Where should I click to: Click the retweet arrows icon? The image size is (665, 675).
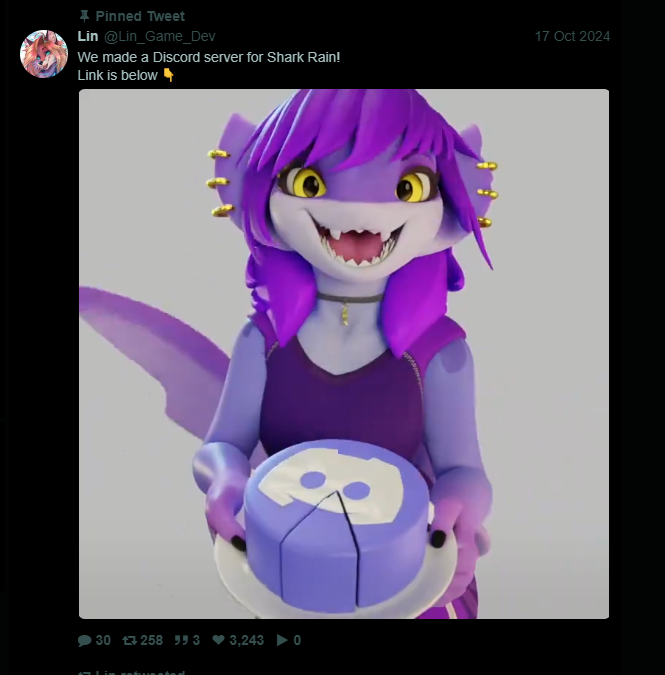(x=130, y=641)
